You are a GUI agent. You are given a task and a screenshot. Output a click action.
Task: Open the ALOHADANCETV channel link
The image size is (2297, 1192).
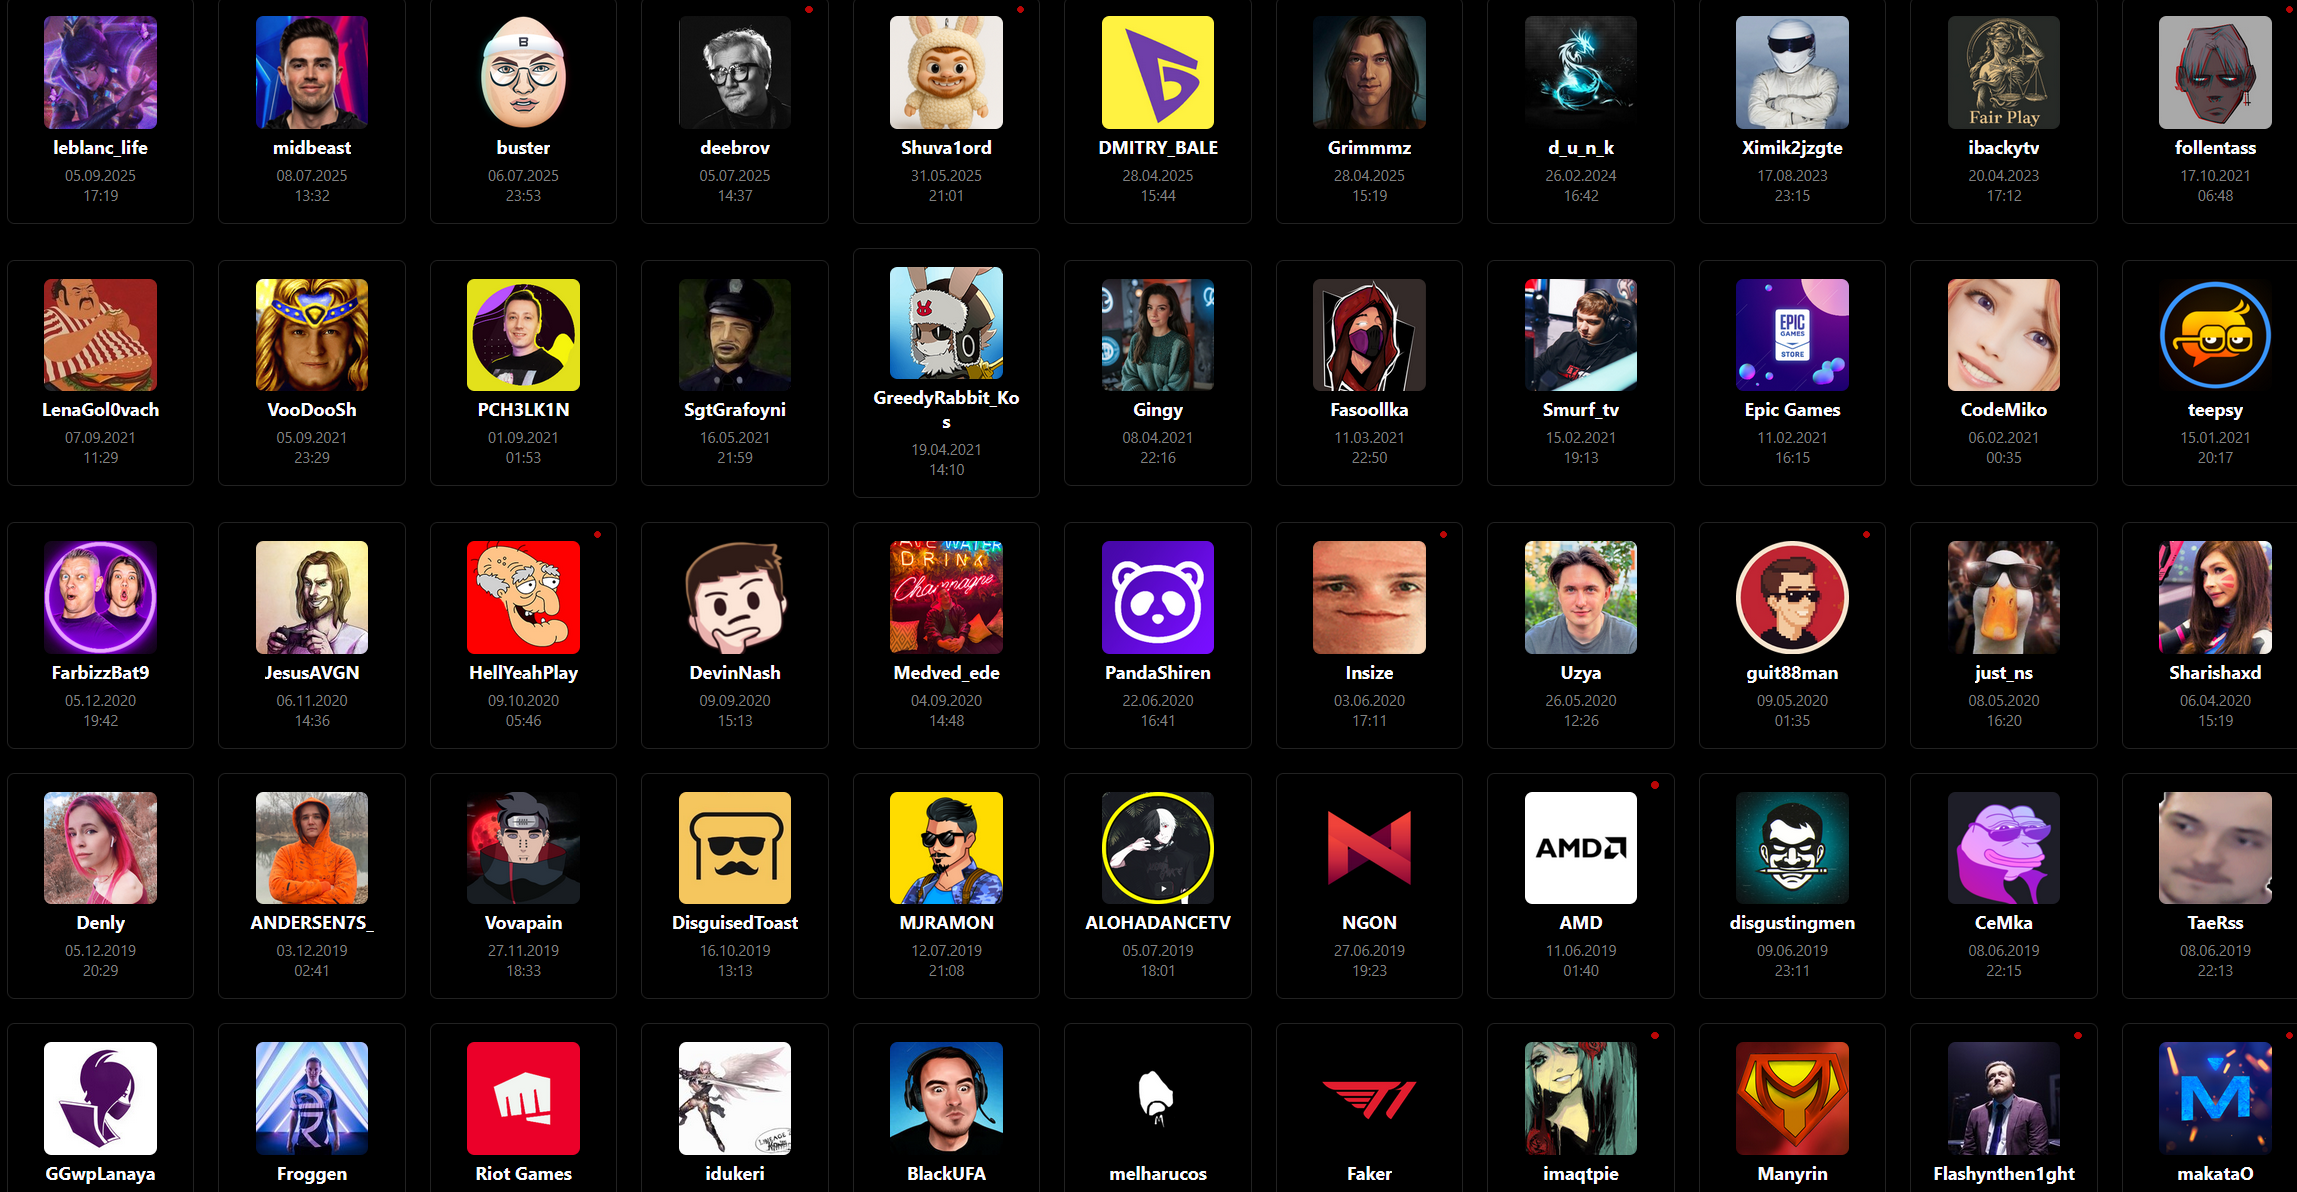pyautogui.click(x=1157, y=923)
